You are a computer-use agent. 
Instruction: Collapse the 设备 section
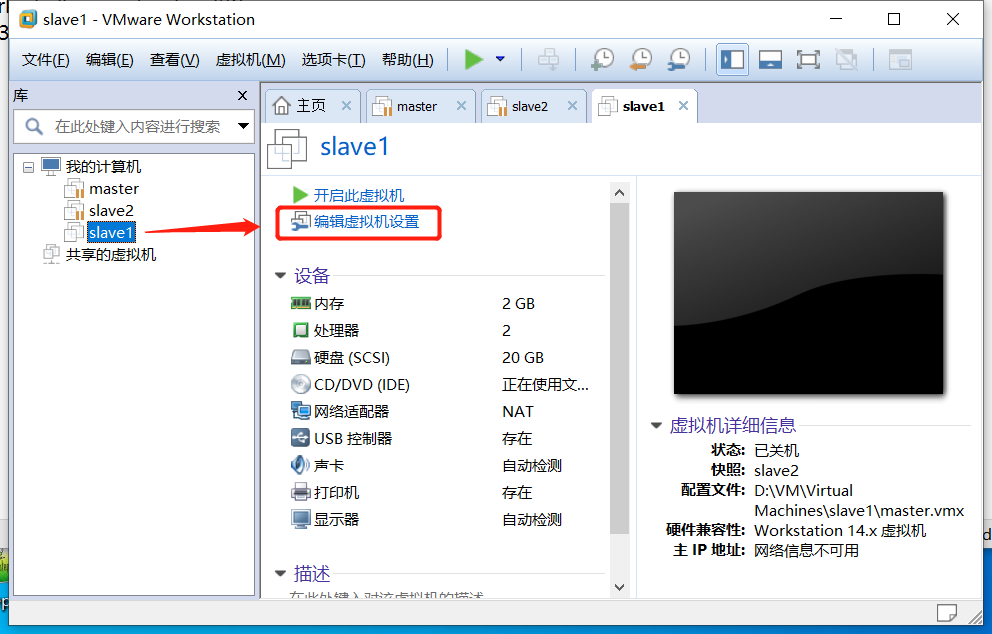click(x=280, y=276)
